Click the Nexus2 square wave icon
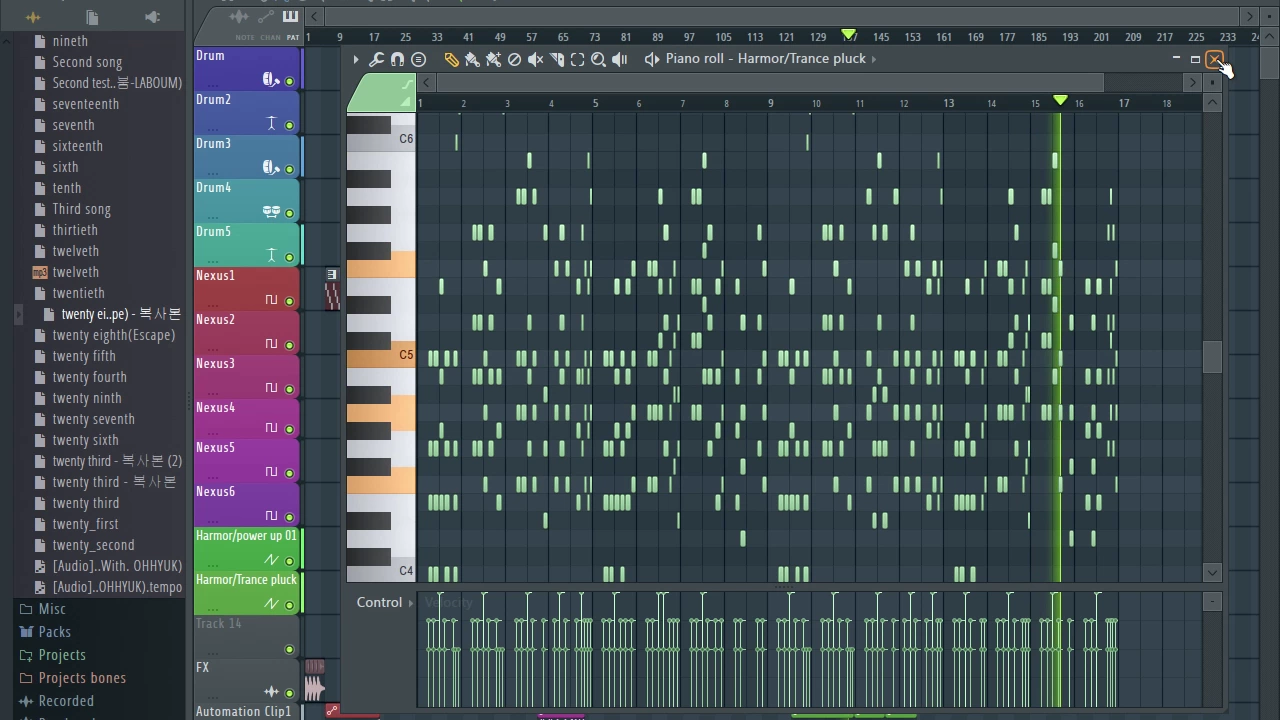Viewport: 1280px width, 720px height. [271, 344]
